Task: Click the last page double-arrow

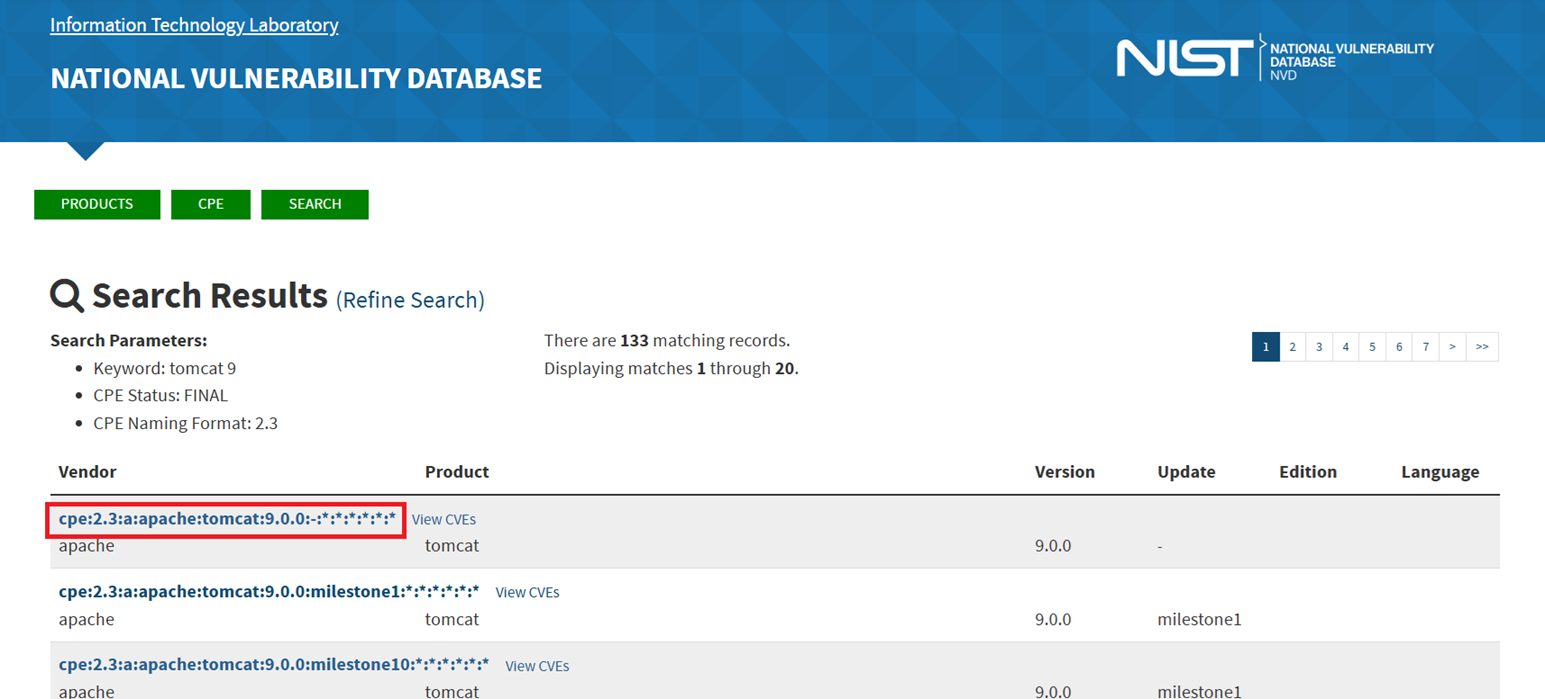Action: 1482,347
